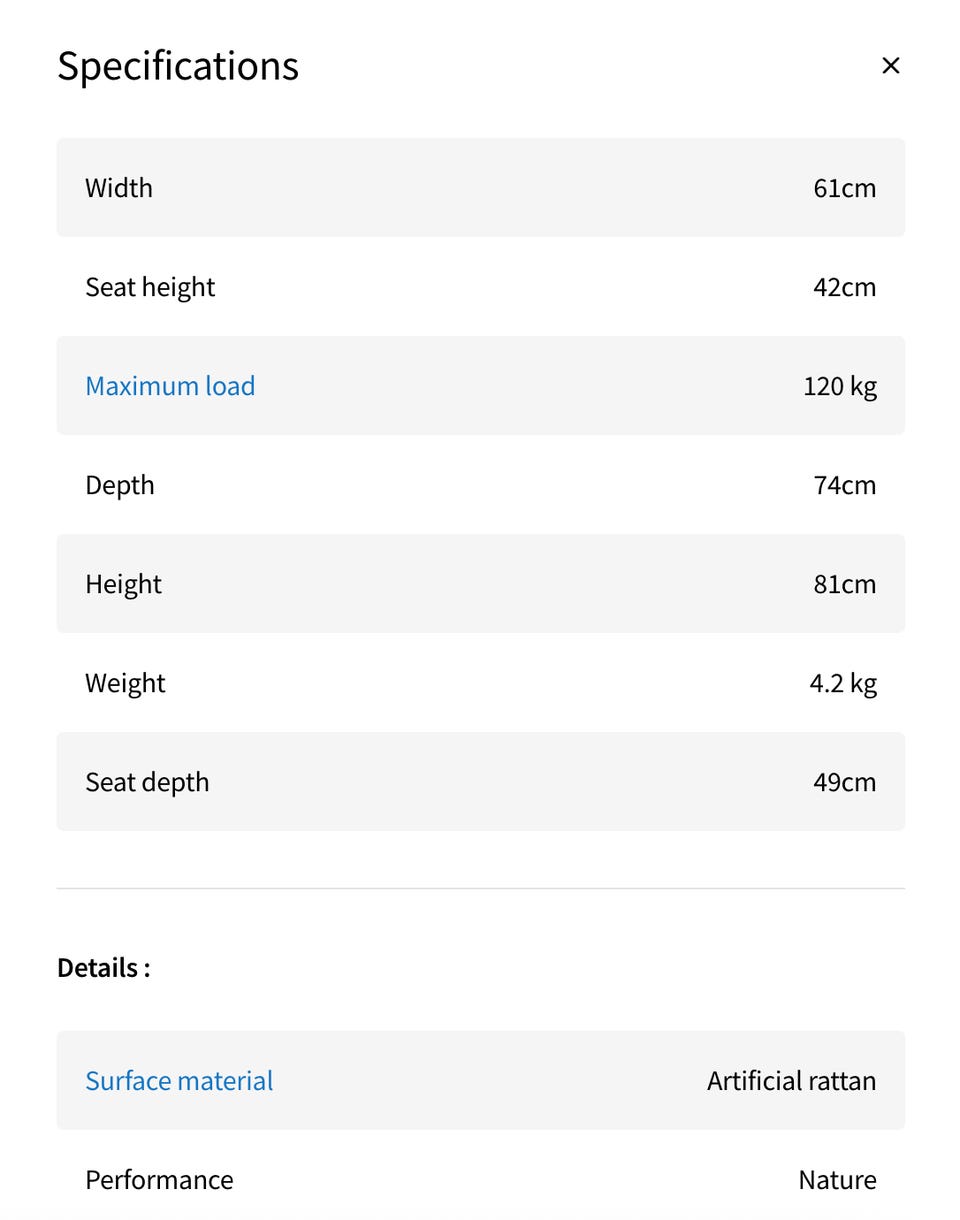The image size is (960, 1220).
Task: Close the Specifications panel
Action: point(890,66)
